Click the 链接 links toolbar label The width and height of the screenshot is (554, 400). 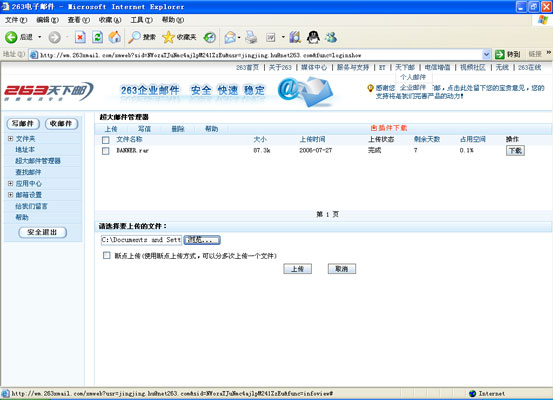tap(535, 54)
